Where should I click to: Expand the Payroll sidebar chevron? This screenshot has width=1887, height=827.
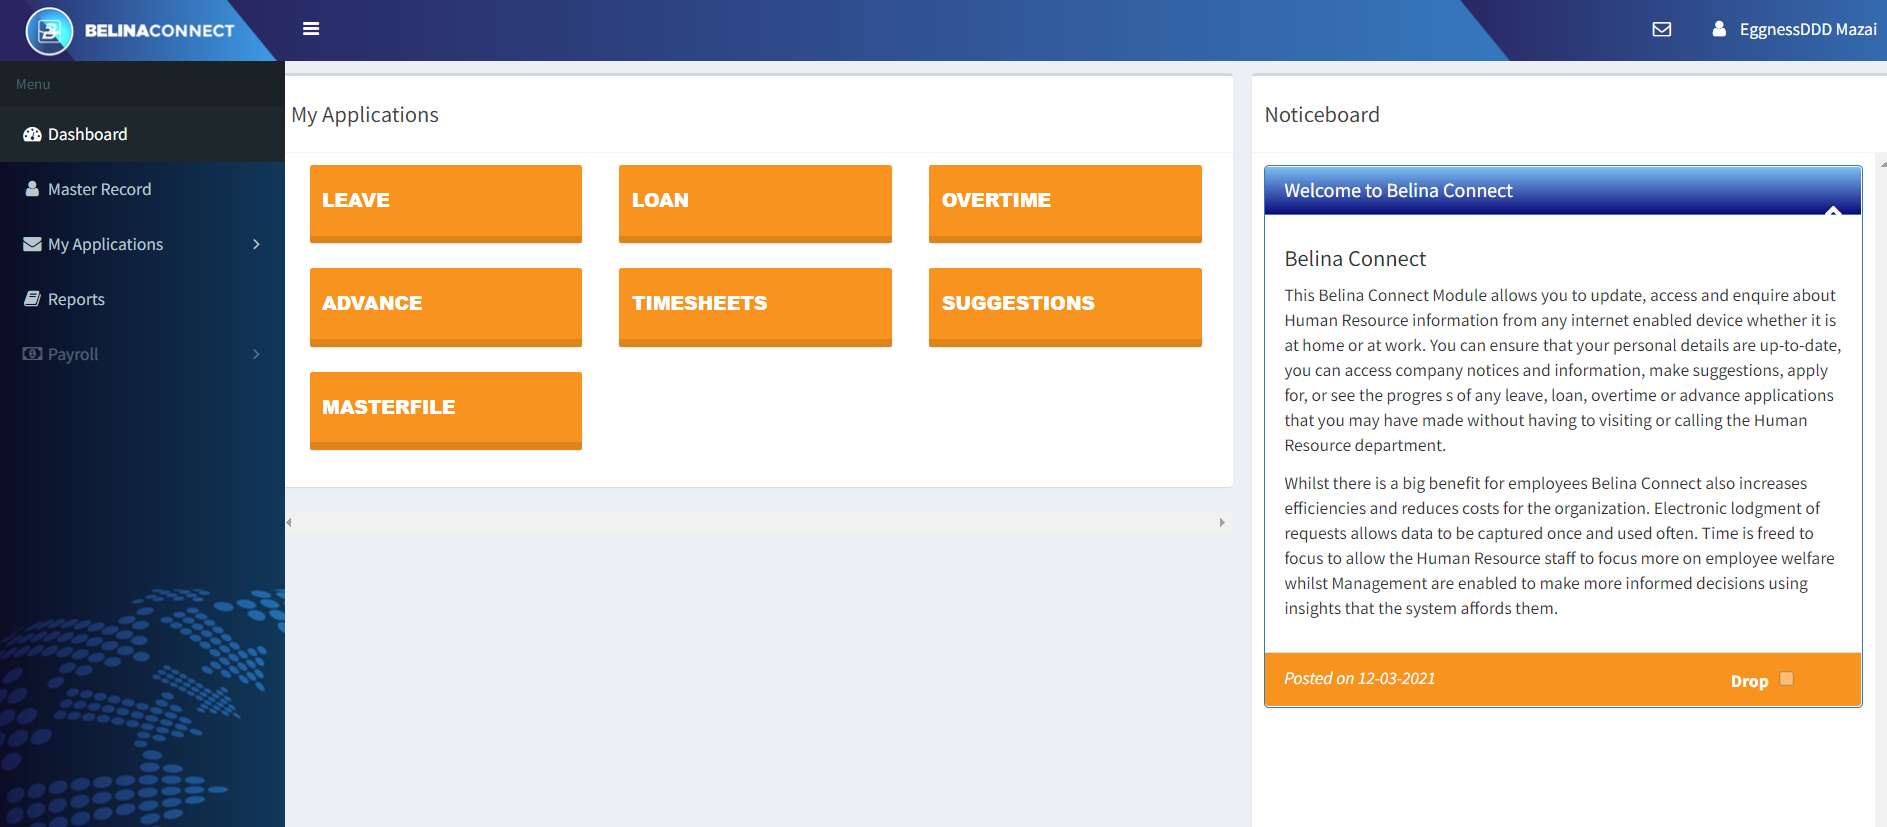pyautogui.click(x=257, y=354)
